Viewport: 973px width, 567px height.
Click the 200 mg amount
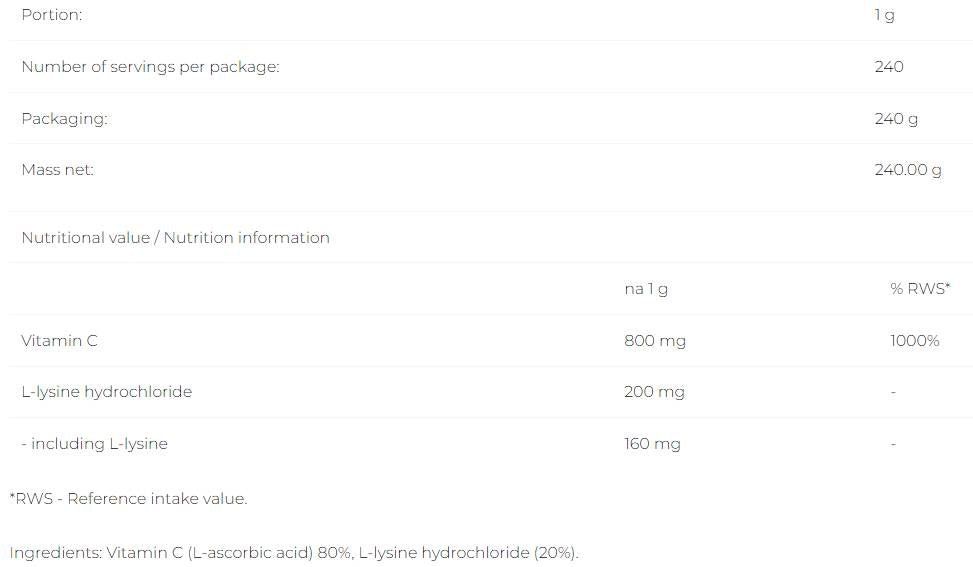pyautogui.click(x=654, y=392)
